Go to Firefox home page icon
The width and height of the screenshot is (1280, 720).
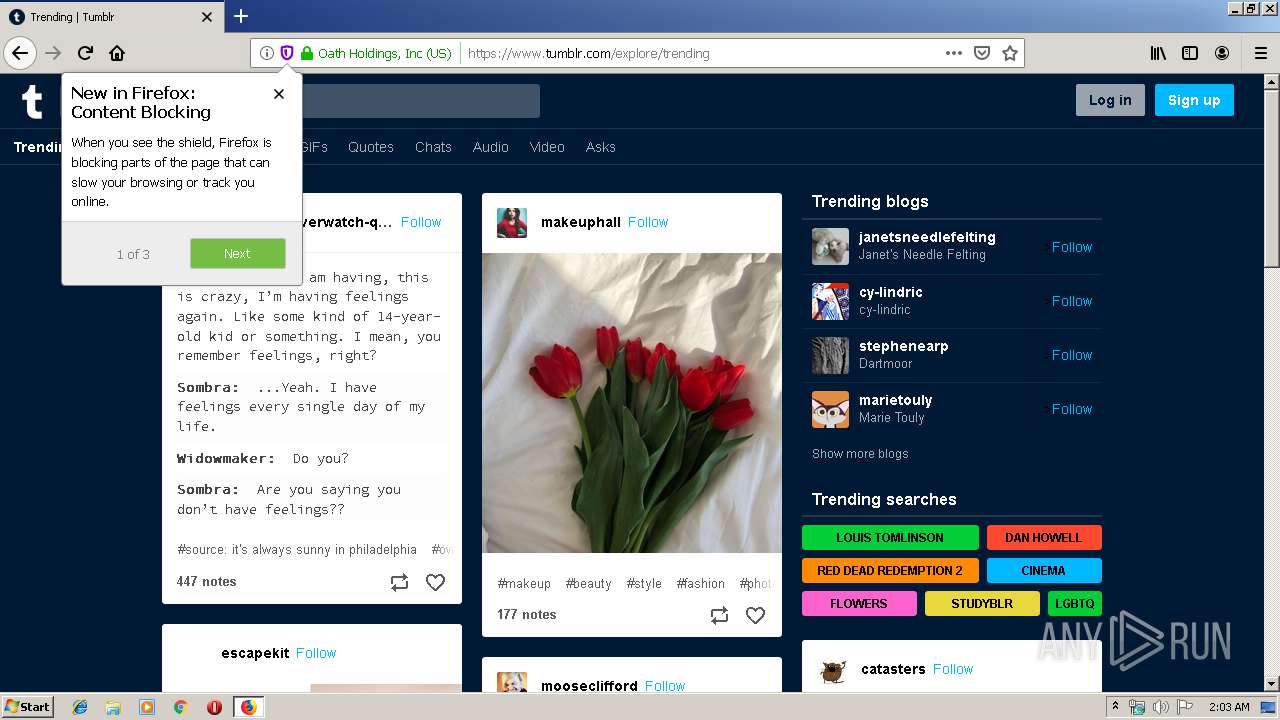tap(117, 53)
